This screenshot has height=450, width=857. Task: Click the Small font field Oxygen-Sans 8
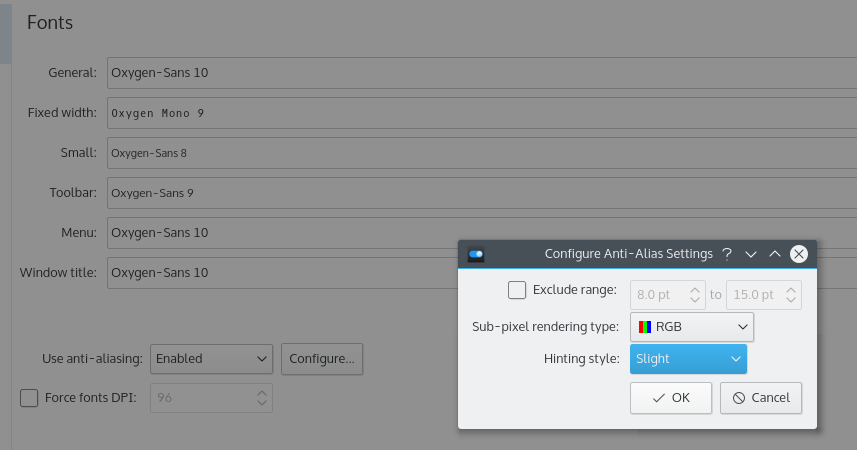click(482, 153)
